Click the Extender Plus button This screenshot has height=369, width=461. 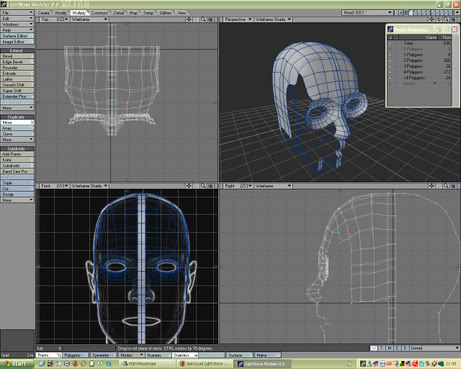pyautogui.click(x=17, y=96)
